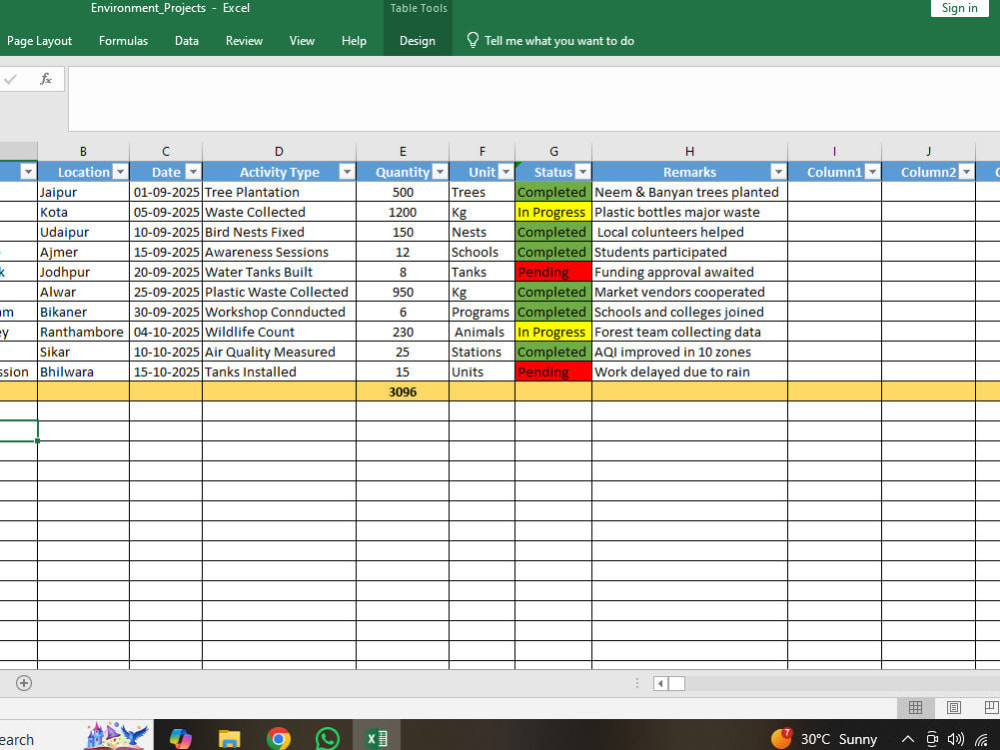This screenshot has height=750, width=1000.
Task: Open Google Chrome from the taskbar
Action: tap(278, 739)
